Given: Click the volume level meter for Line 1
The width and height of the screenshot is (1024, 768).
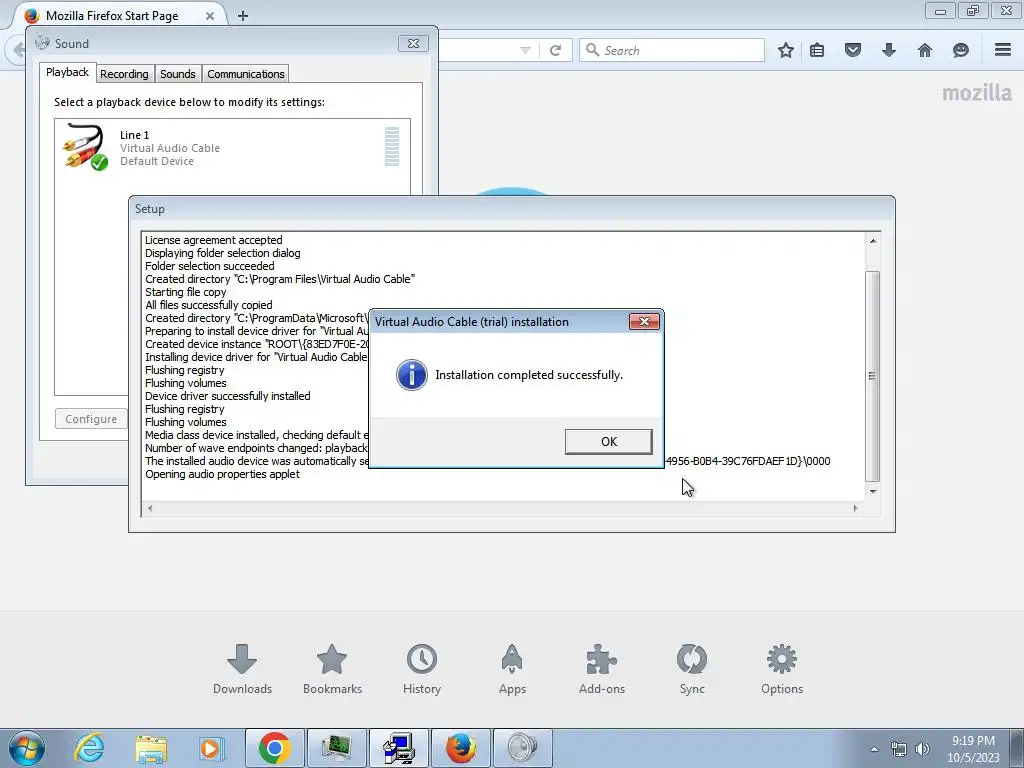Looking at the screenshot, I should point(392,146).
